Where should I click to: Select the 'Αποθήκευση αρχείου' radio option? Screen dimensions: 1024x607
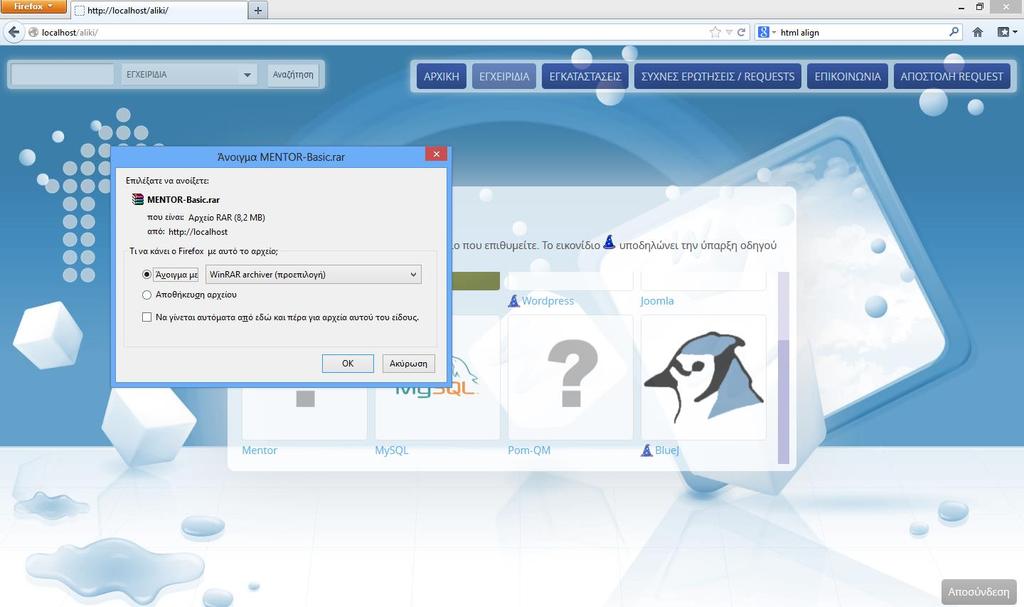click(147, 295)
